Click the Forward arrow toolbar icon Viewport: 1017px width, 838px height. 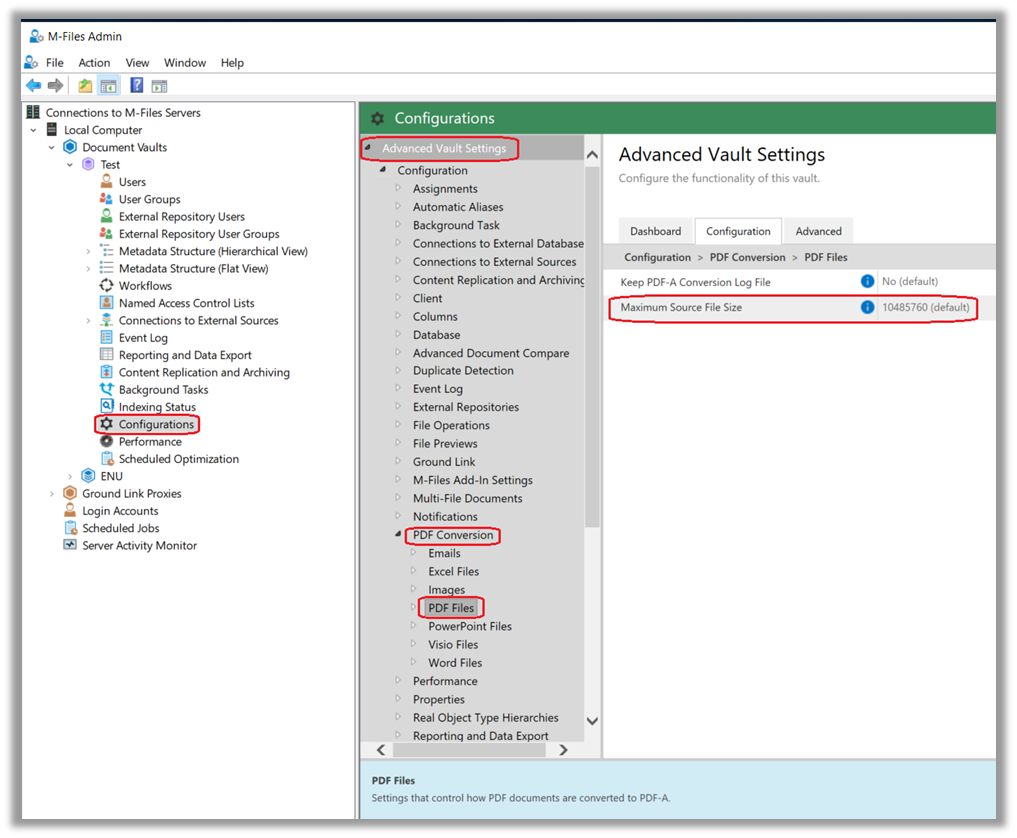[x=56, y=86]
